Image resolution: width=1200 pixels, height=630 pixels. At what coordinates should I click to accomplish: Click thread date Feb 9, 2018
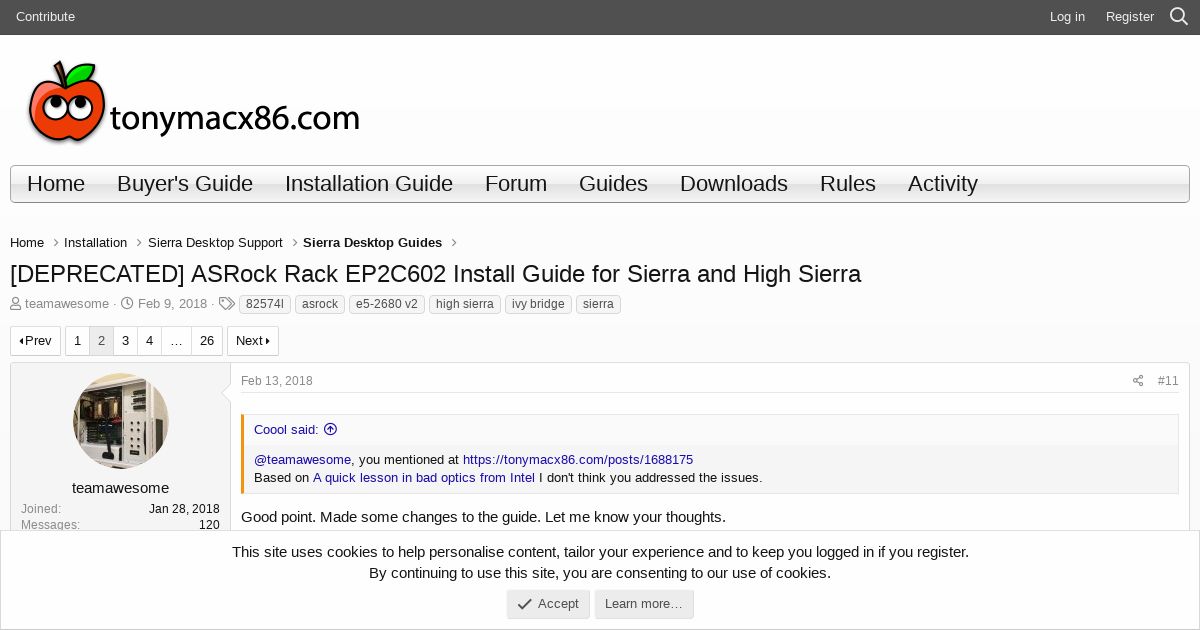pyautogui.click(x=172, y=304)
